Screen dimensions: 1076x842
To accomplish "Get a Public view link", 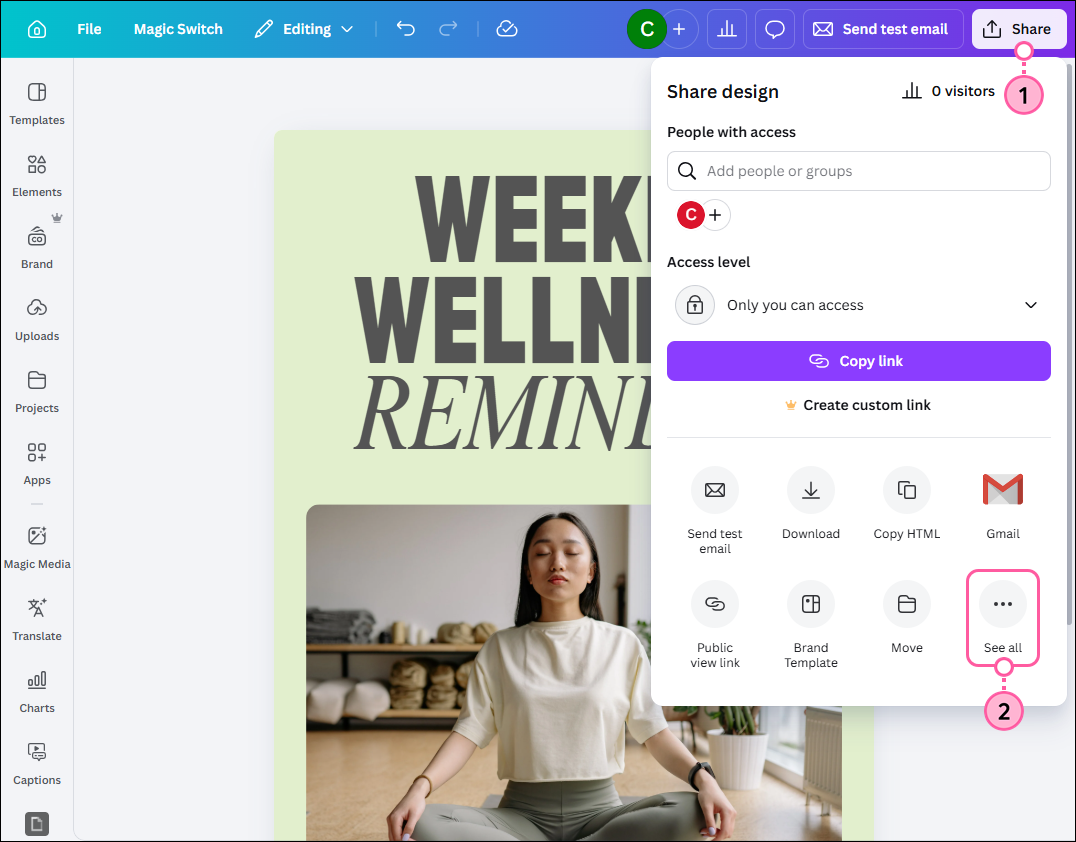I will 714,620.
